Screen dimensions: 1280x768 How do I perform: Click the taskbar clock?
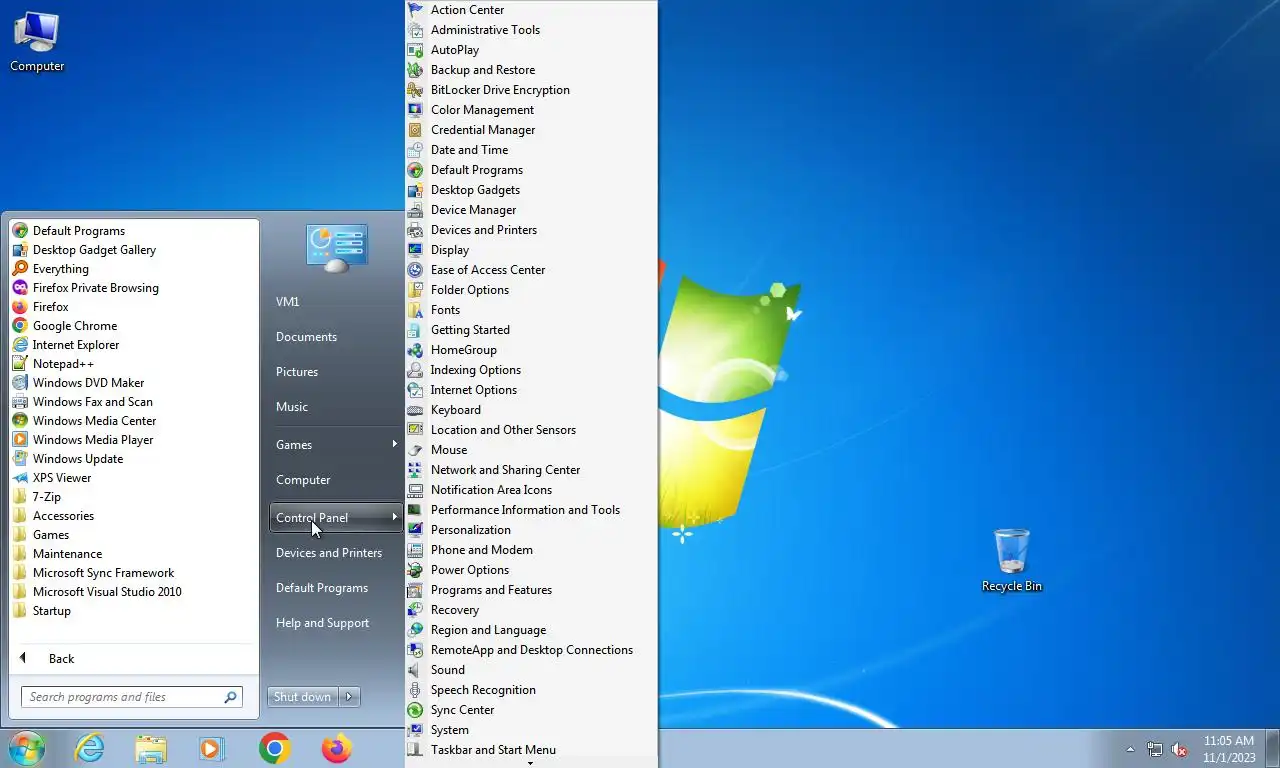point(1229,749)
